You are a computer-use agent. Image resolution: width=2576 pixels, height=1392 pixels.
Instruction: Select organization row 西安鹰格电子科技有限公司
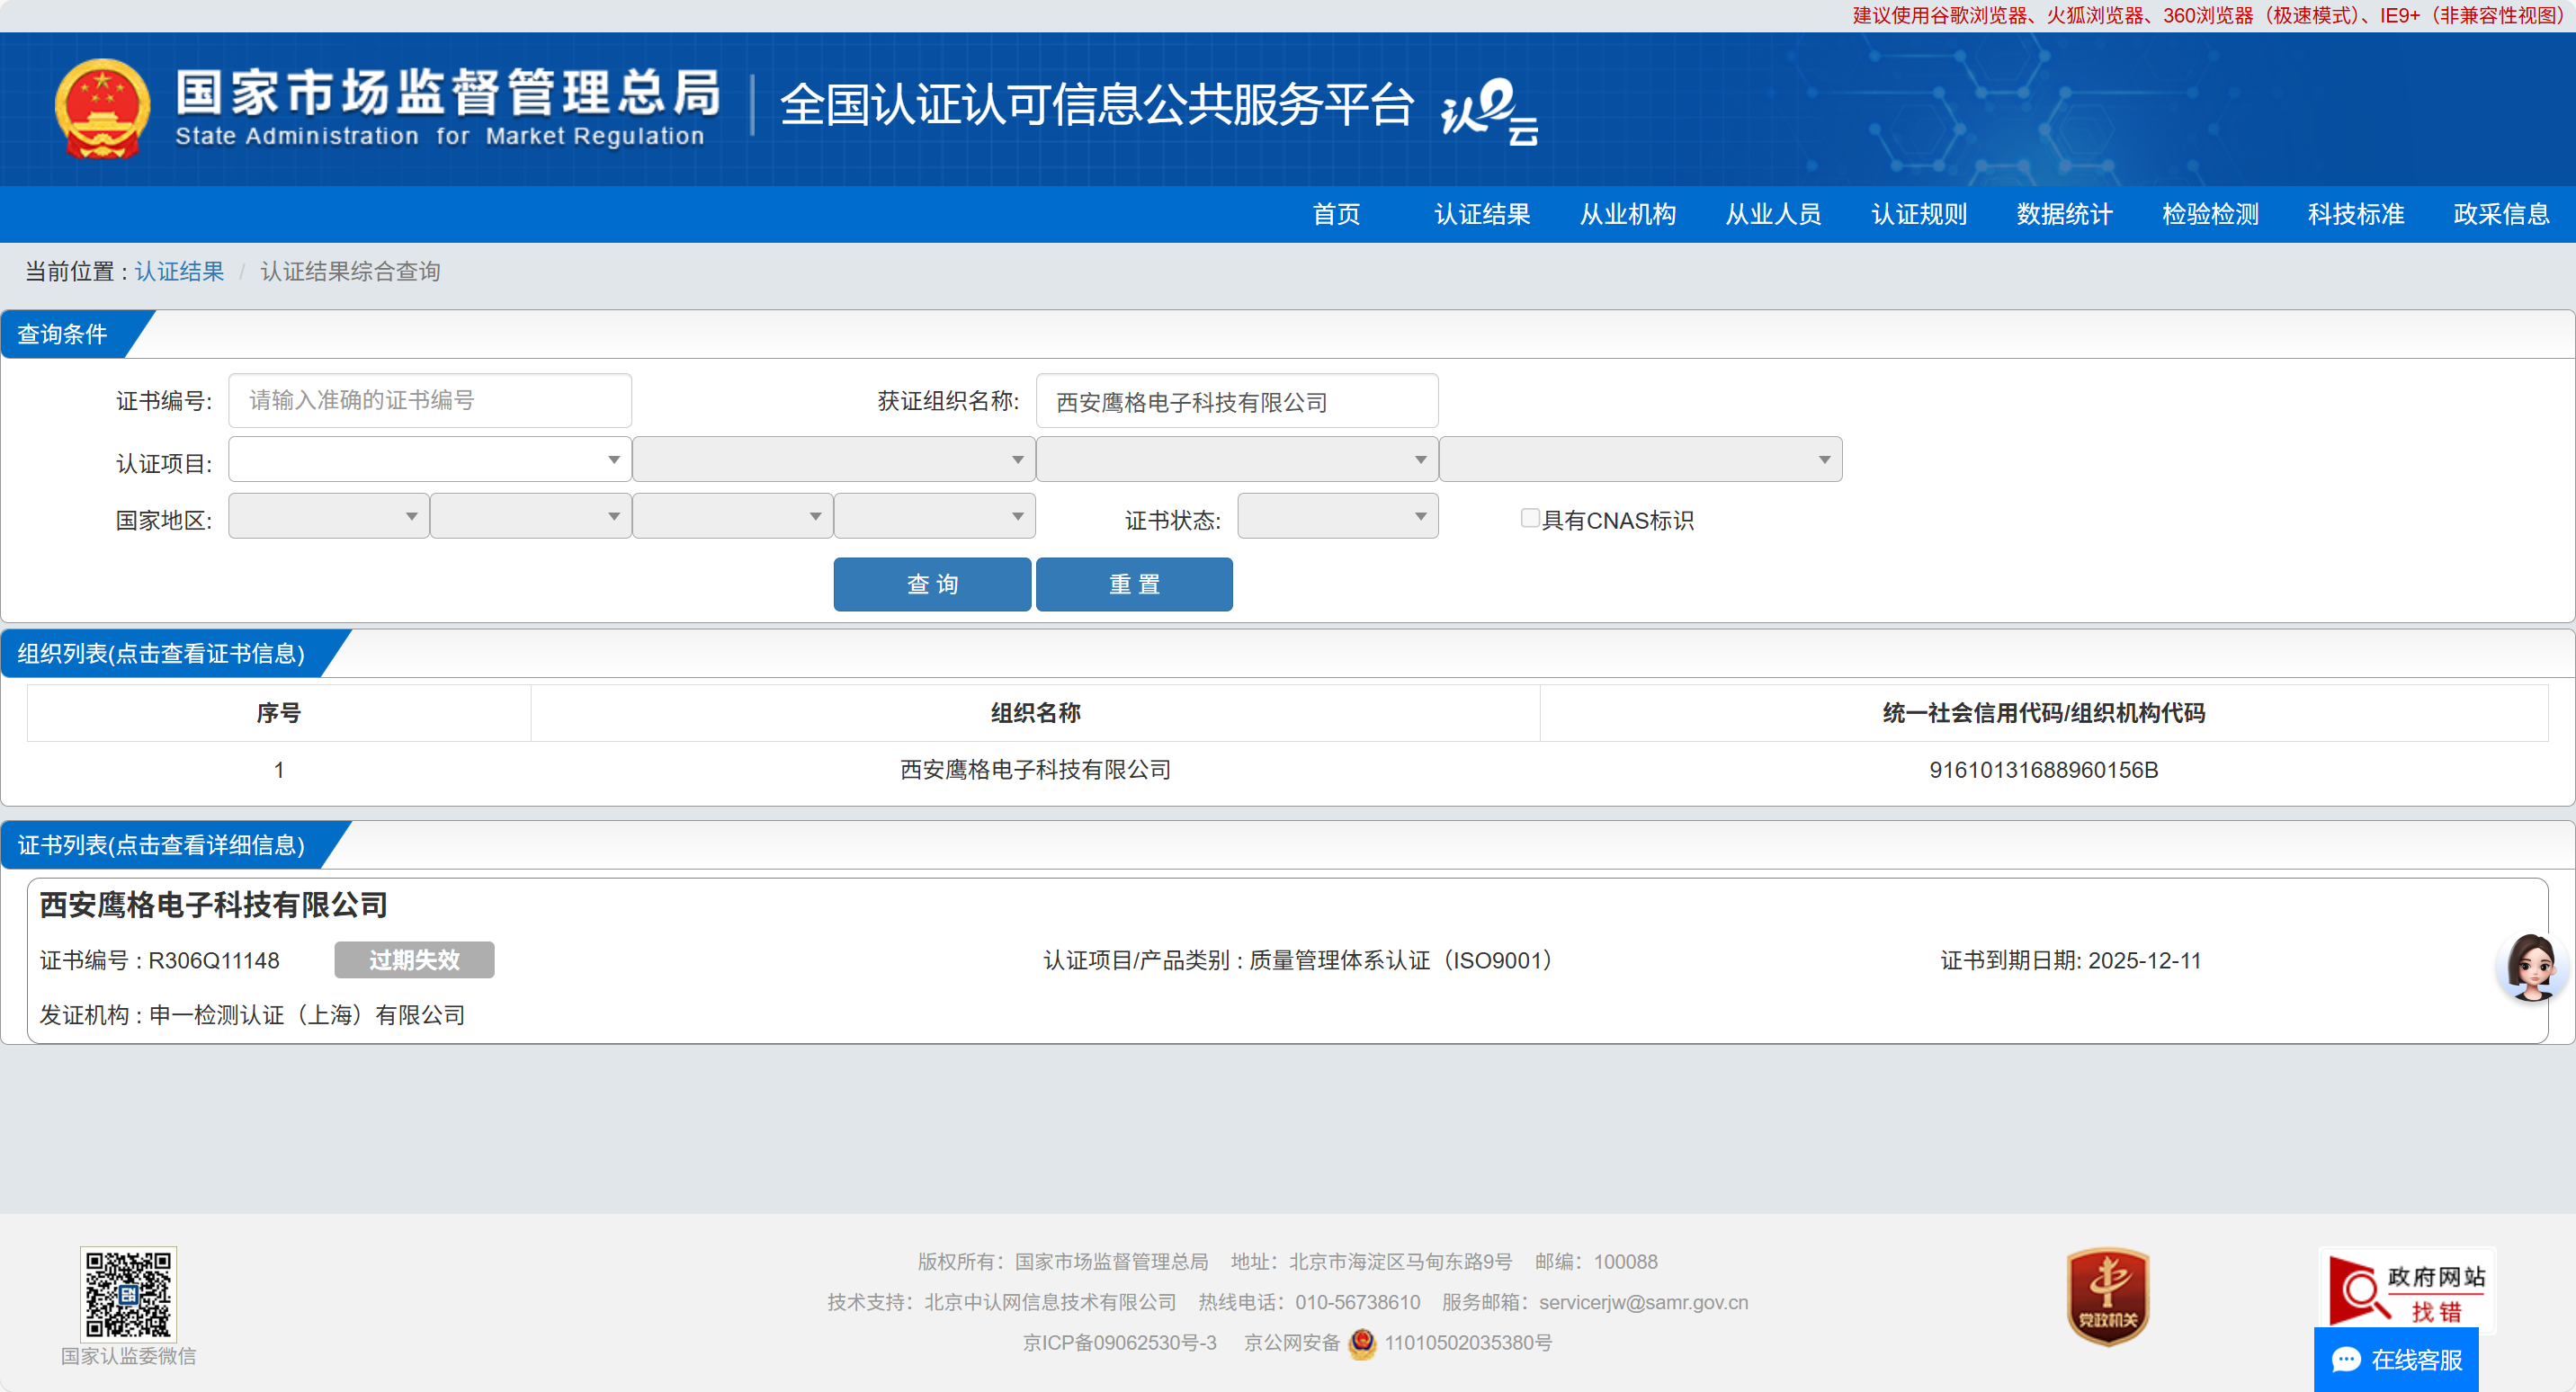pos(1035,769)
